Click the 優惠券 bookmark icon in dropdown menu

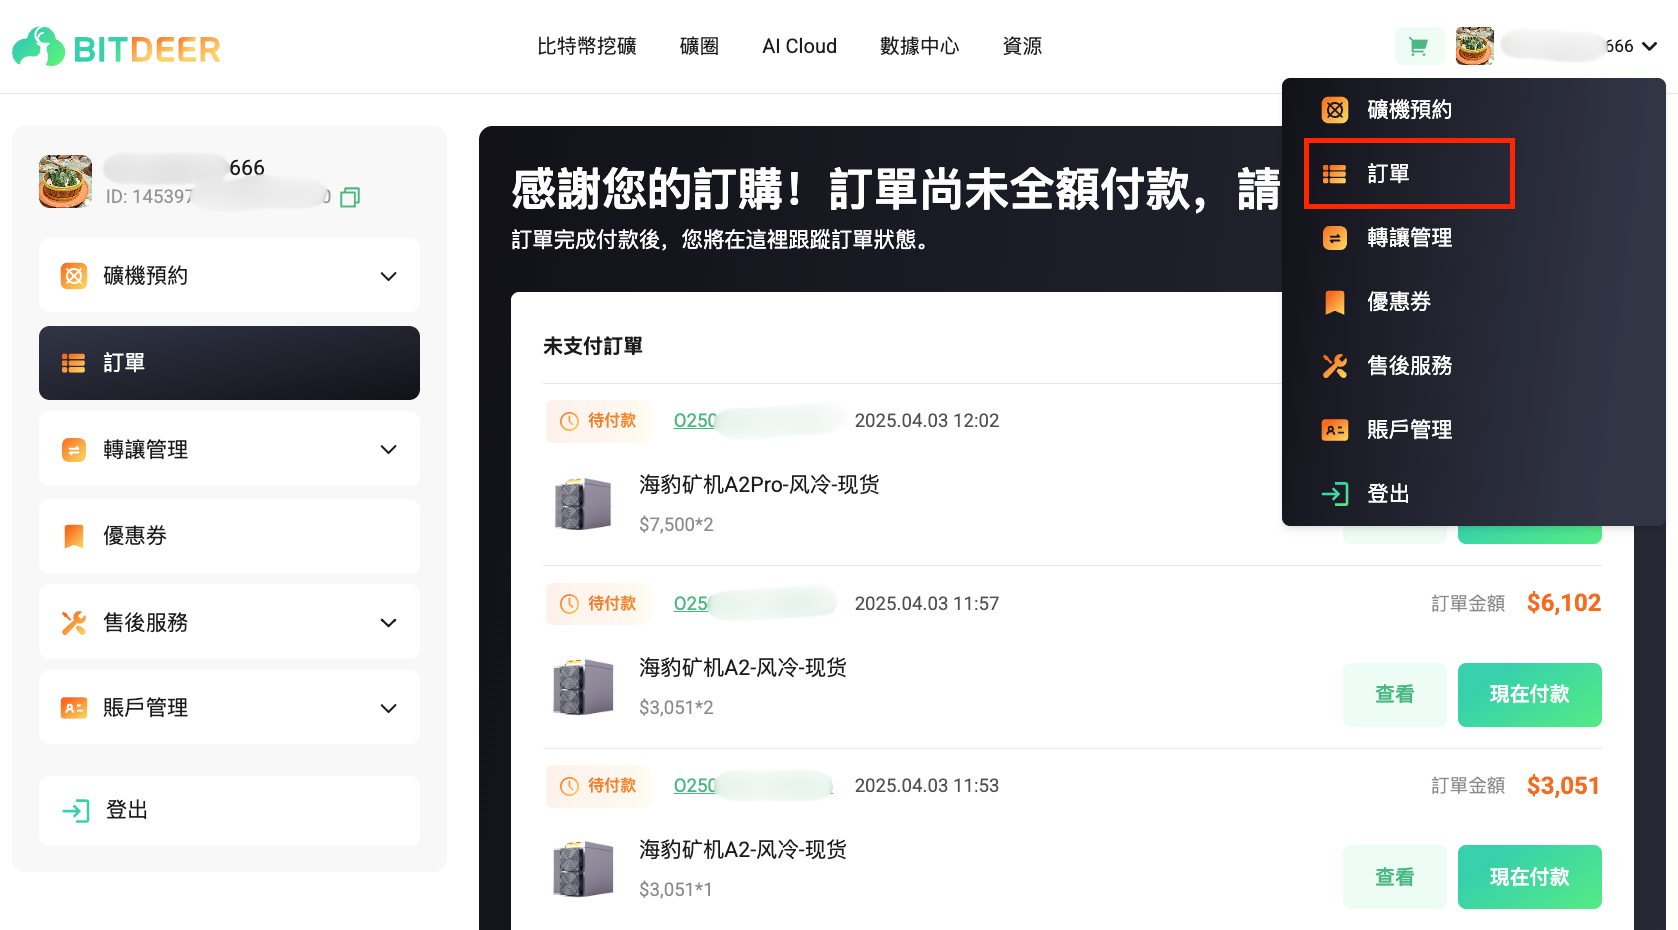click(x=1335, y=302)
